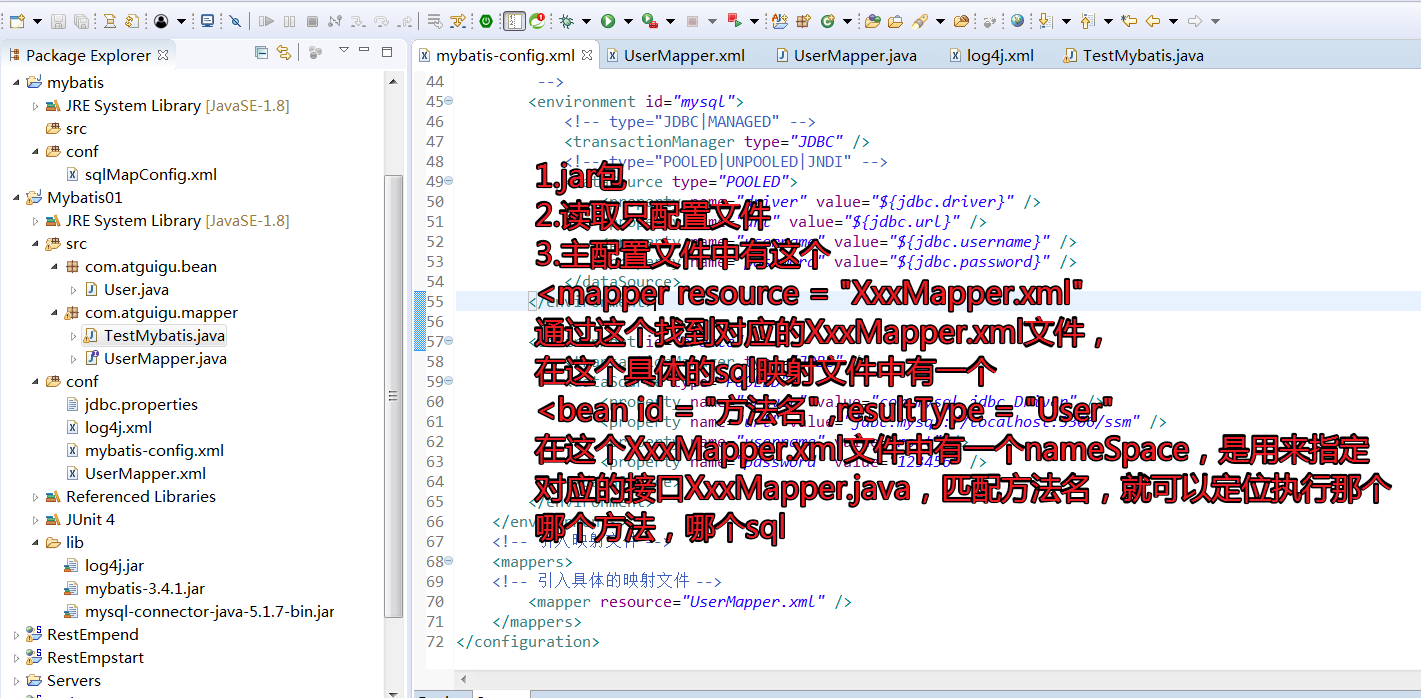Screen dimensions: 1421x698
Task: Click the green power toolbar icon
Action: (486, 21)
